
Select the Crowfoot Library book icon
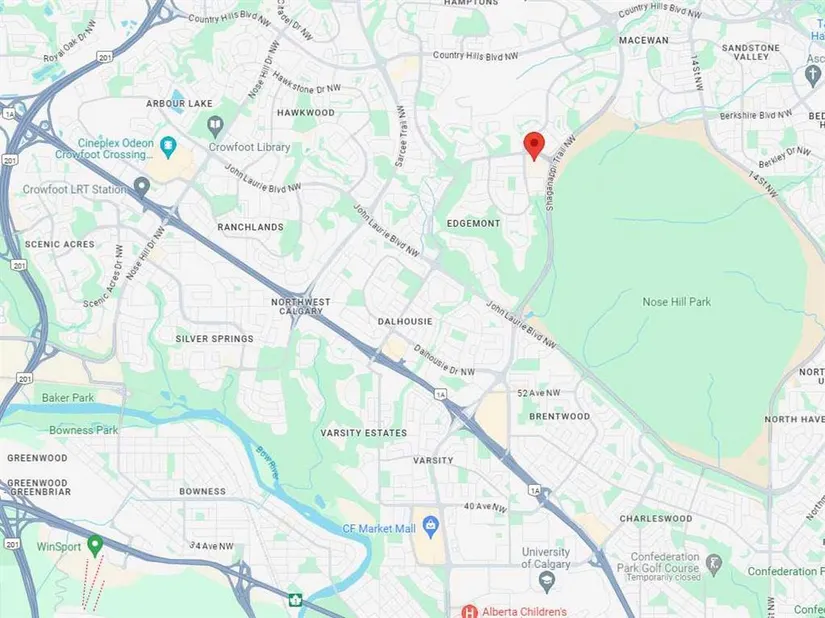[x=214, y=126]
